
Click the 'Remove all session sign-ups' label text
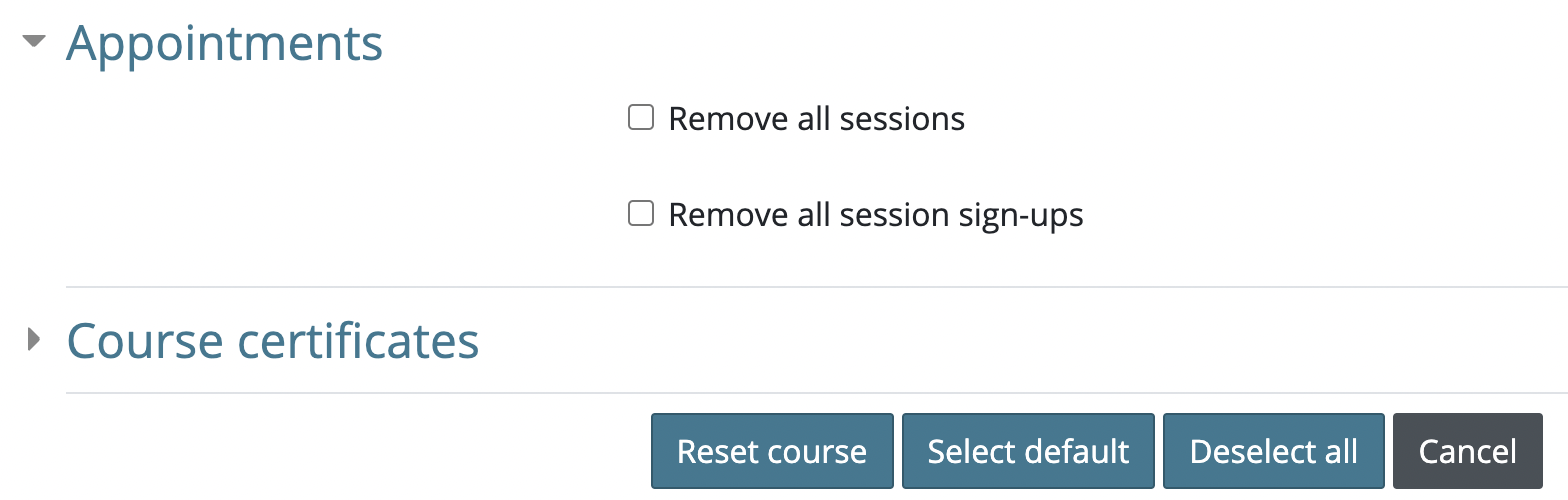(x=875, y=215)
